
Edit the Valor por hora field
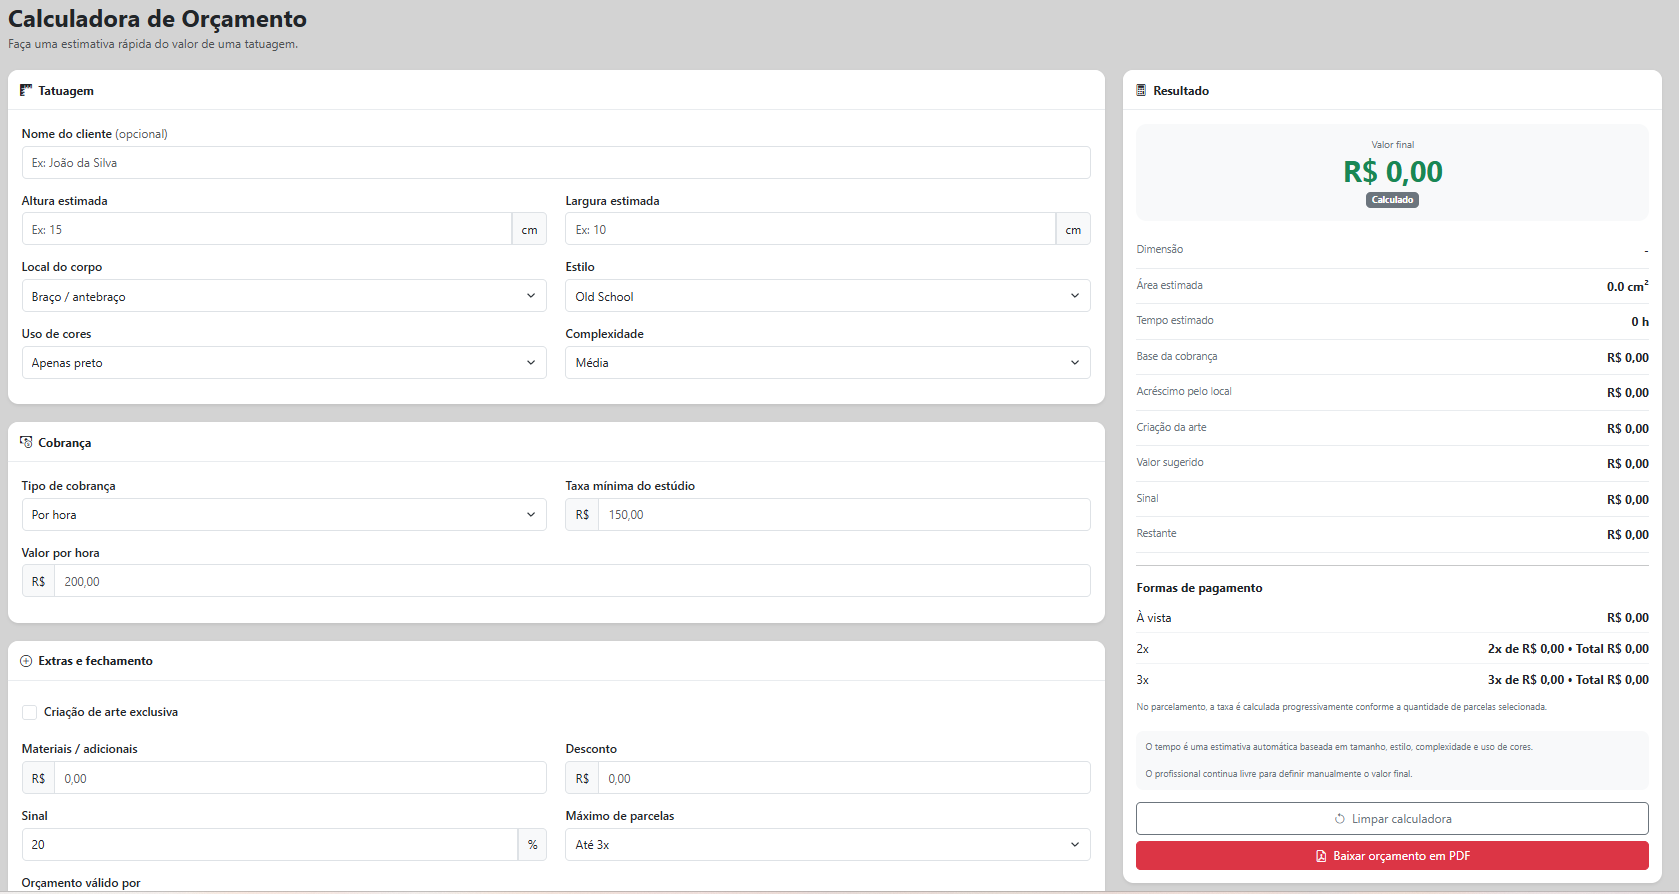pyautogui.click(x=572, y=581)
